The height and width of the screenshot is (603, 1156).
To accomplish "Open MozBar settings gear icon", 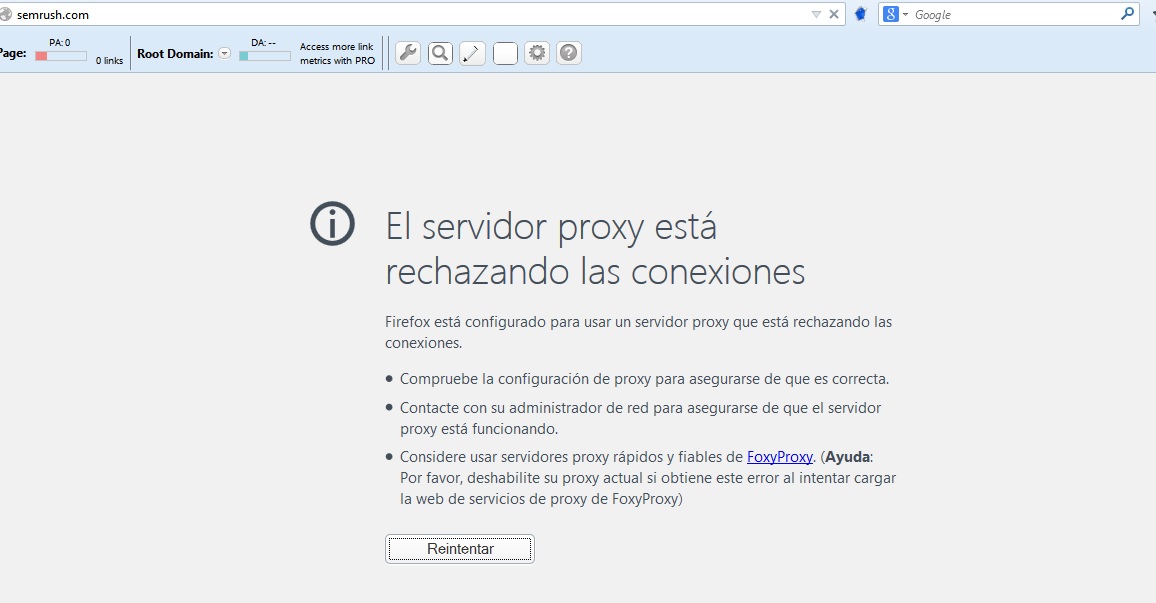I will [x=537, y=53].
